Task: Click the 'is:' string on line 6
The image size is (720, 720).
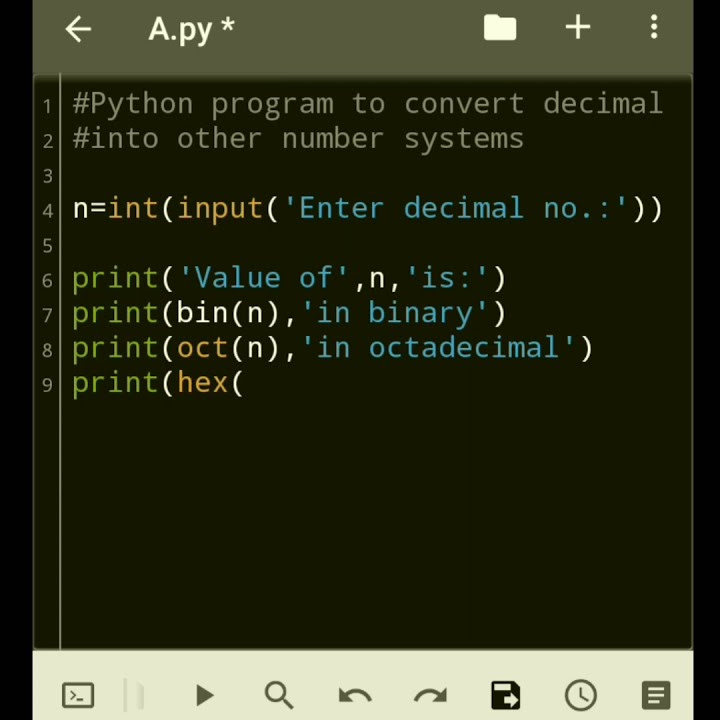Action: click(447, 278)
